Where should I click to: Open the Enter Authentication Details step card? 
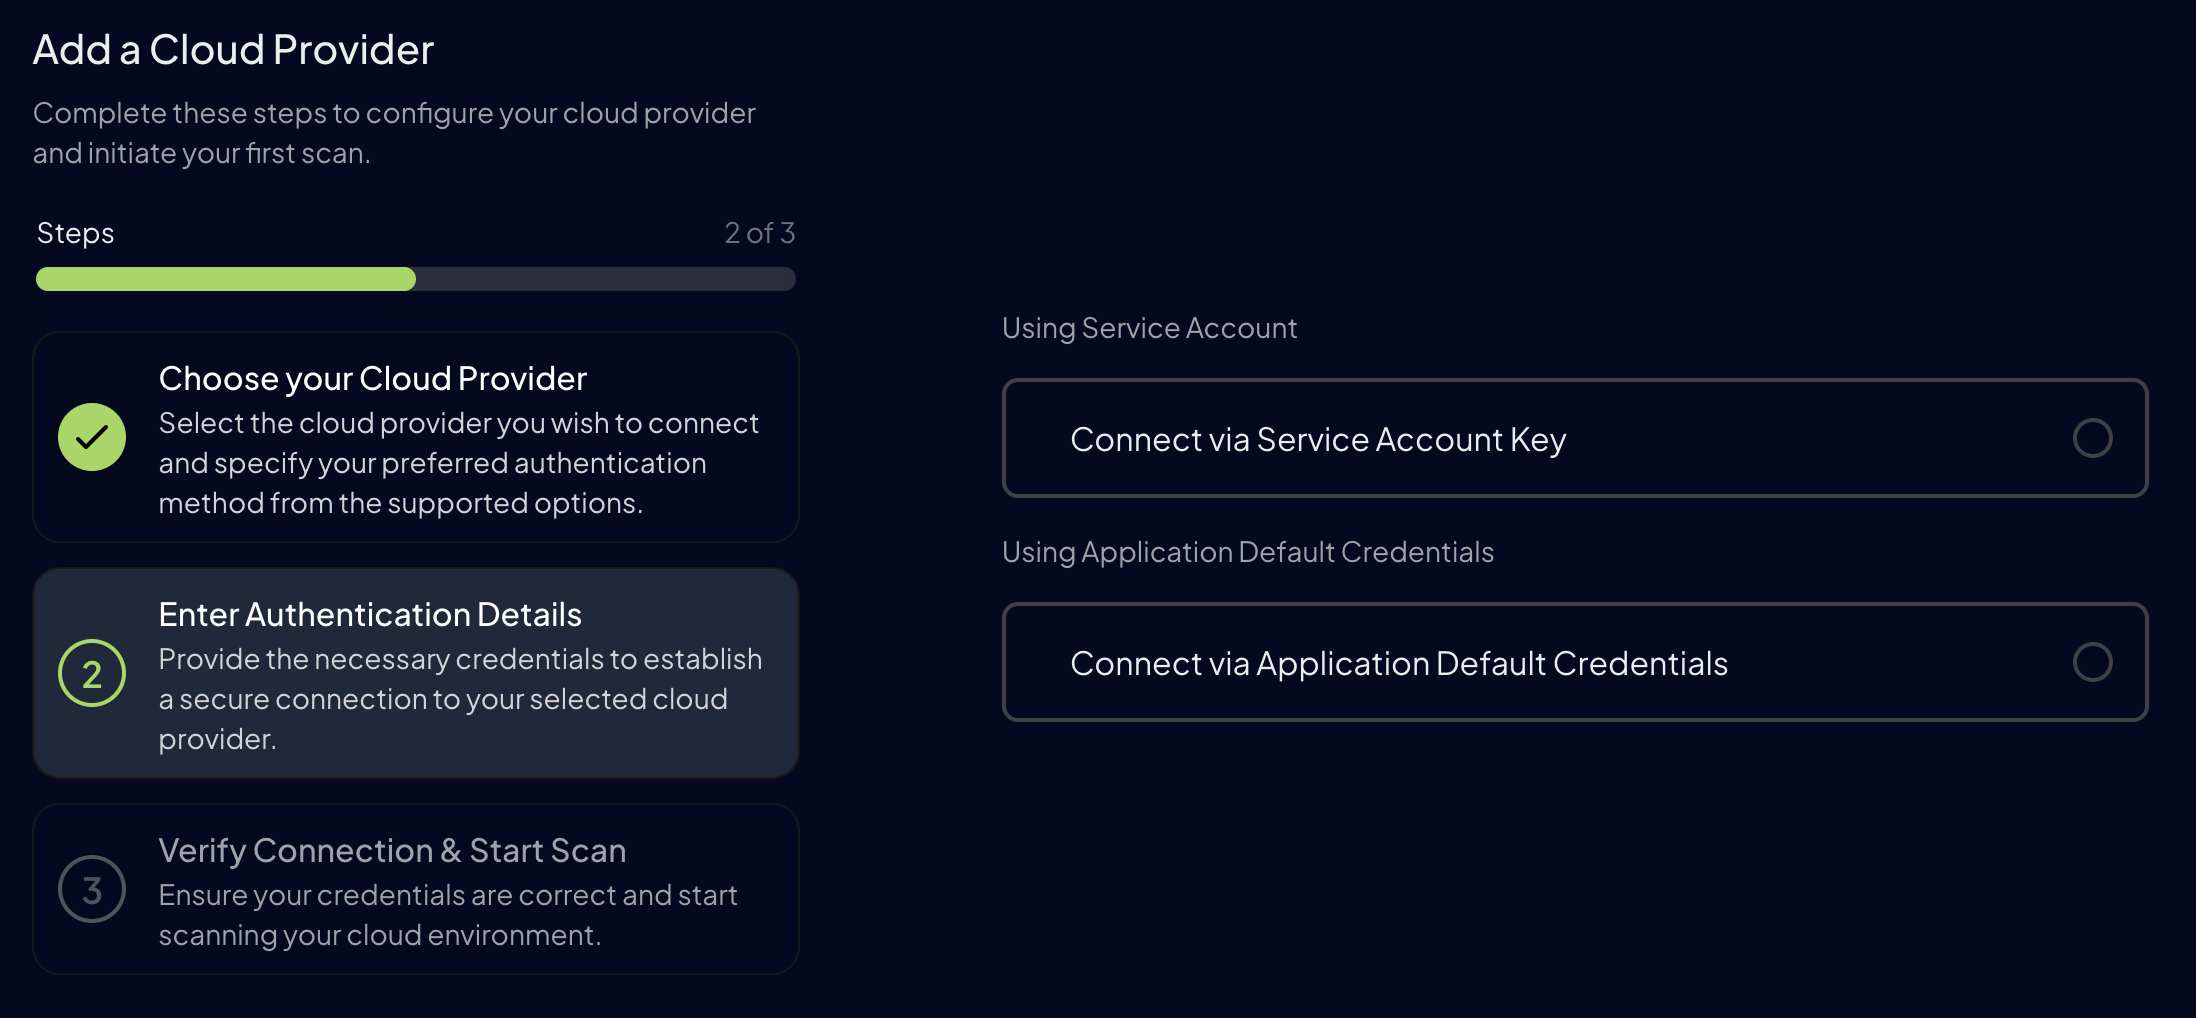pyautogui.click(x=416, y=673)
